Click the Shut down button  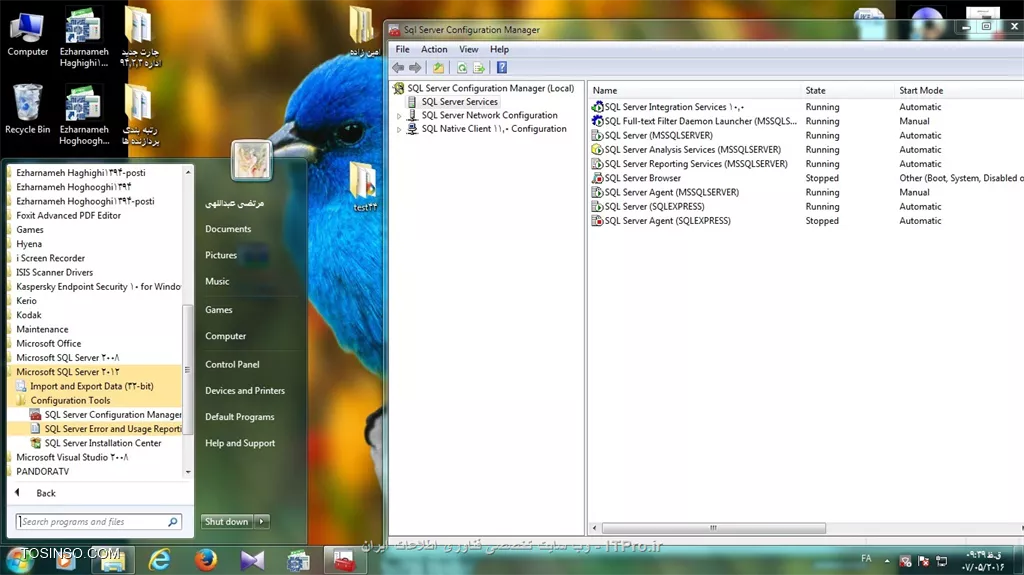tap(227, 521)
